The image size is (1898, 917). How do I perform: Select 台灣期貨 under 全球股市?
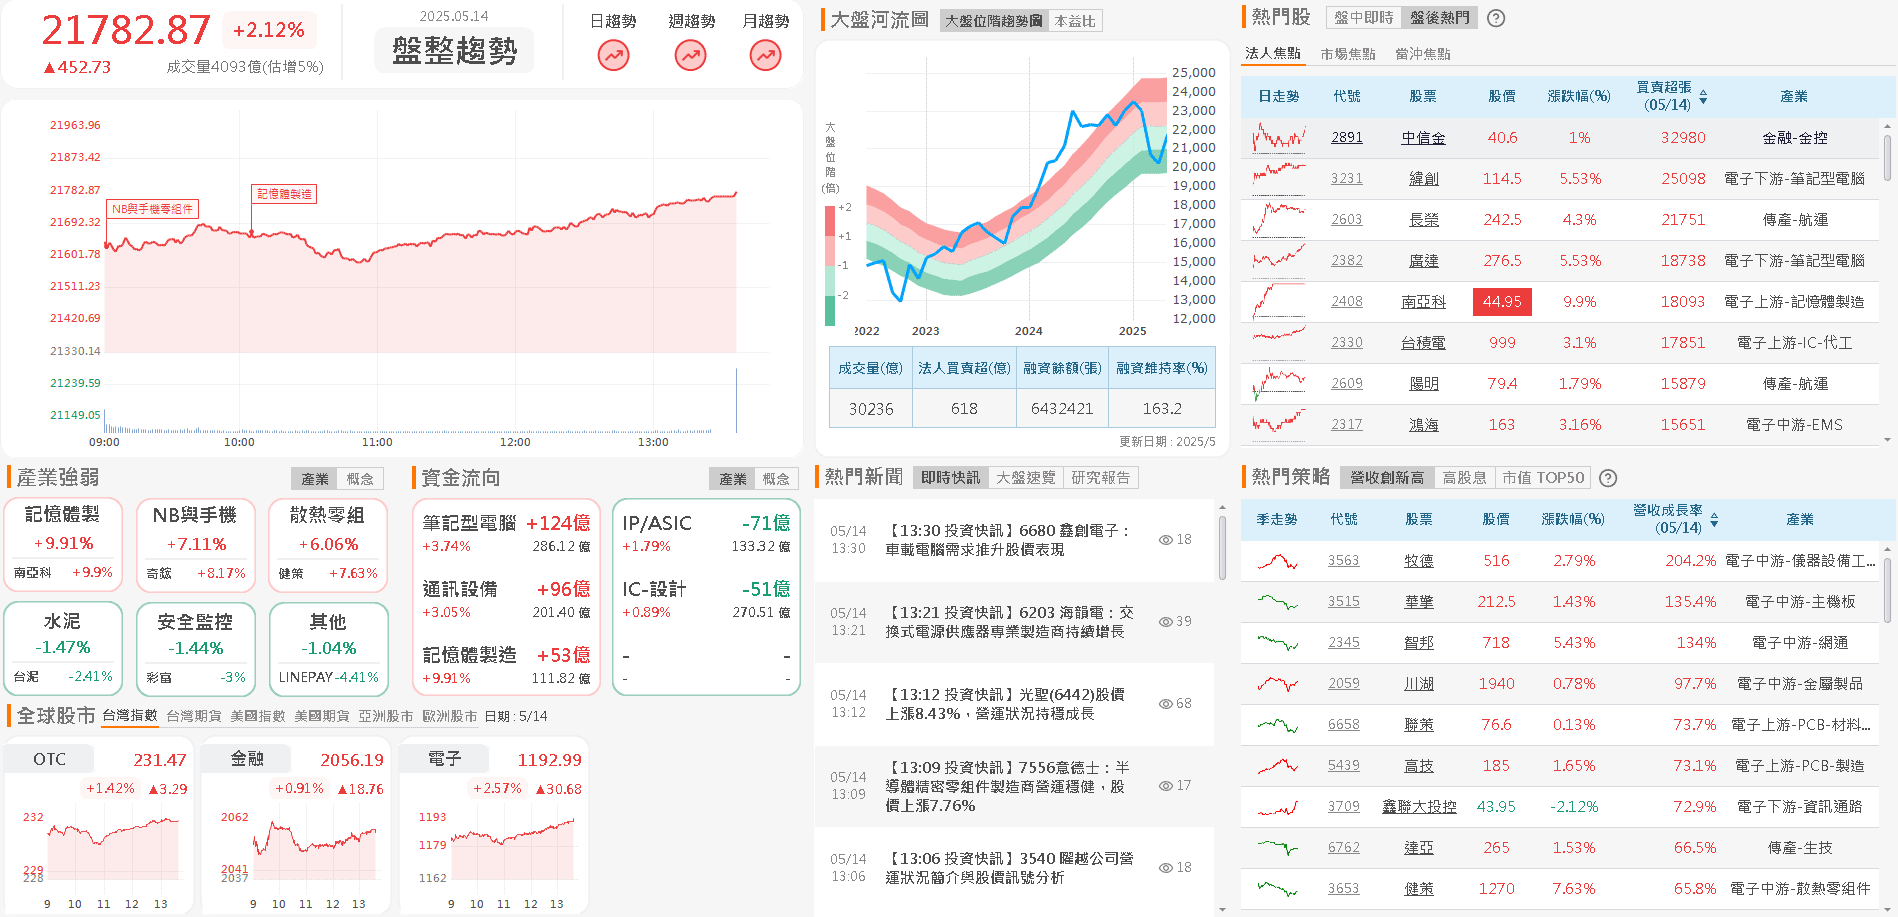[194, 716]
